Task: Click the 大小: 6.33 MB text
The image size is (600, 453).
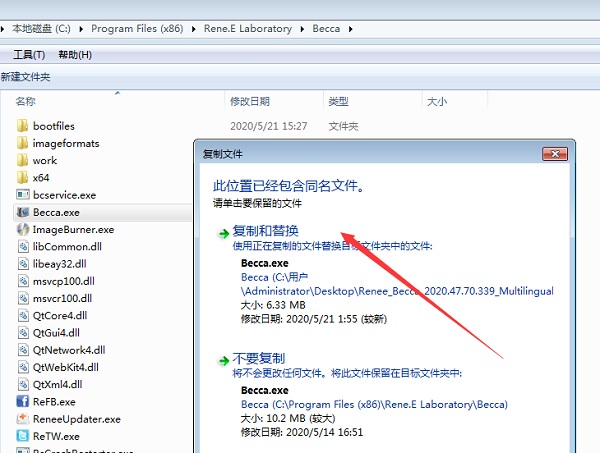Action: 273,305
